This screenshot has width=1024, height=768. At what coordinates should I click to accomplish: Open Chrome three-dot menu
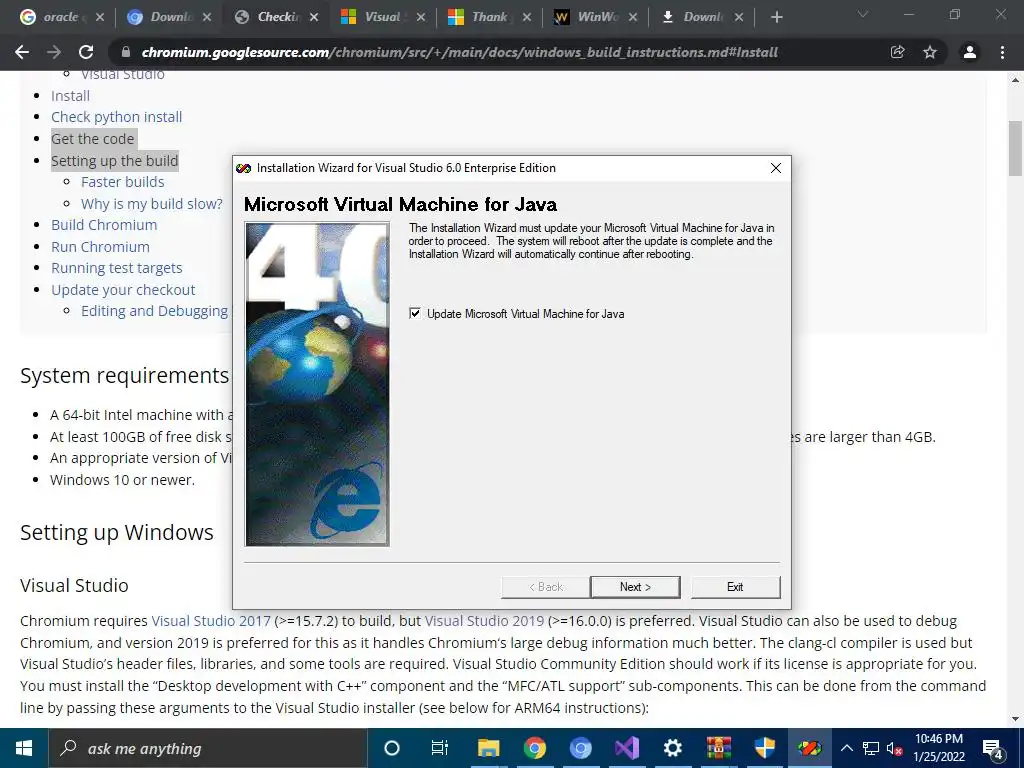(x=1002, y=52)
